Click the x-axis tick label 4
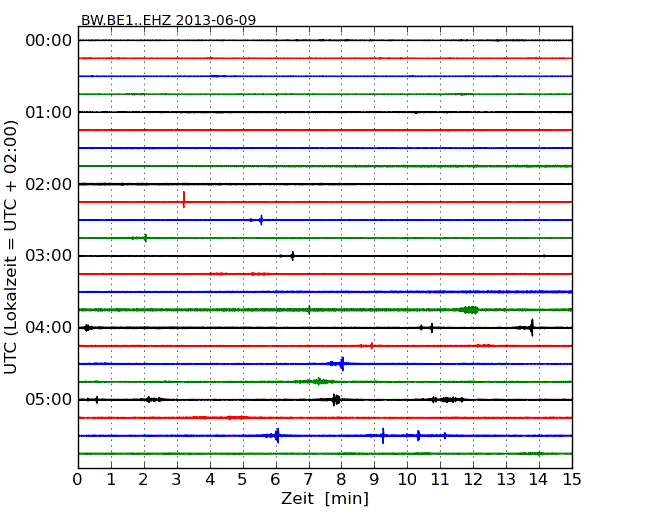650x520 pixels. pyautogui.click(x=210, y=480)
